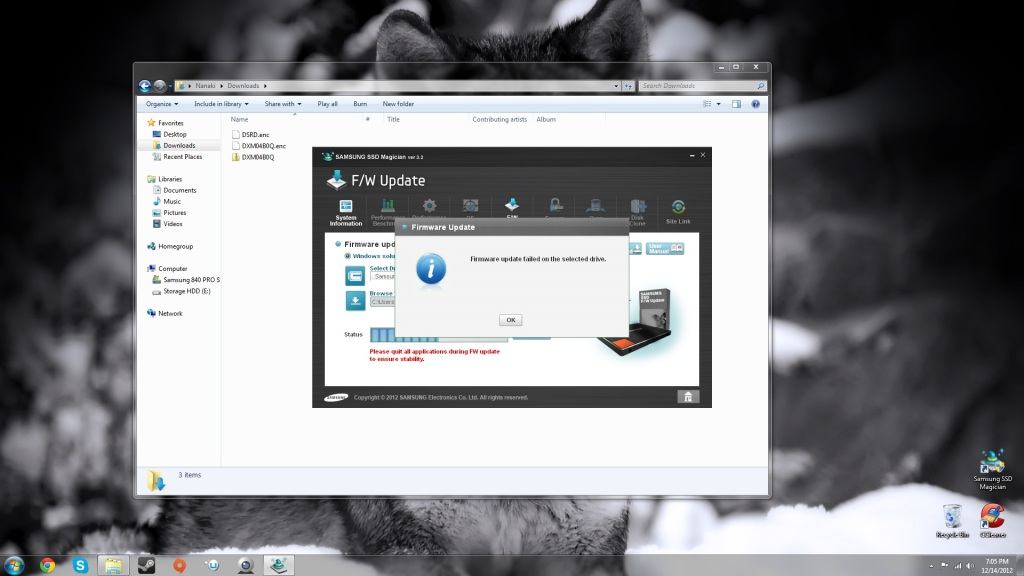Open the Include in library dropdown
The height and width of the screenshot is (576, 1024).
click(221, 104)
